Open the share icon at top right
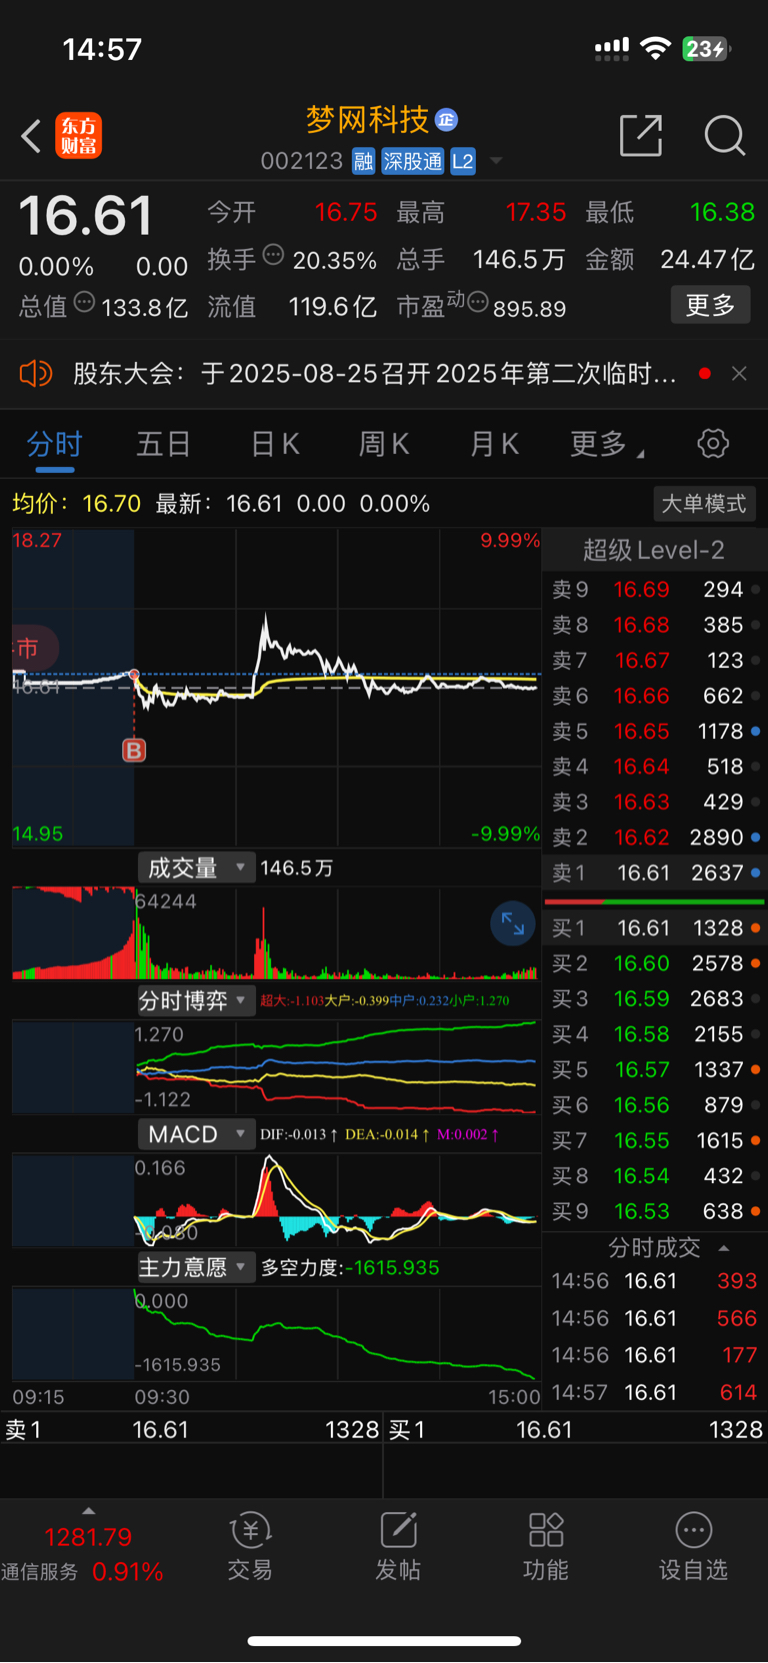 point(641,135)
